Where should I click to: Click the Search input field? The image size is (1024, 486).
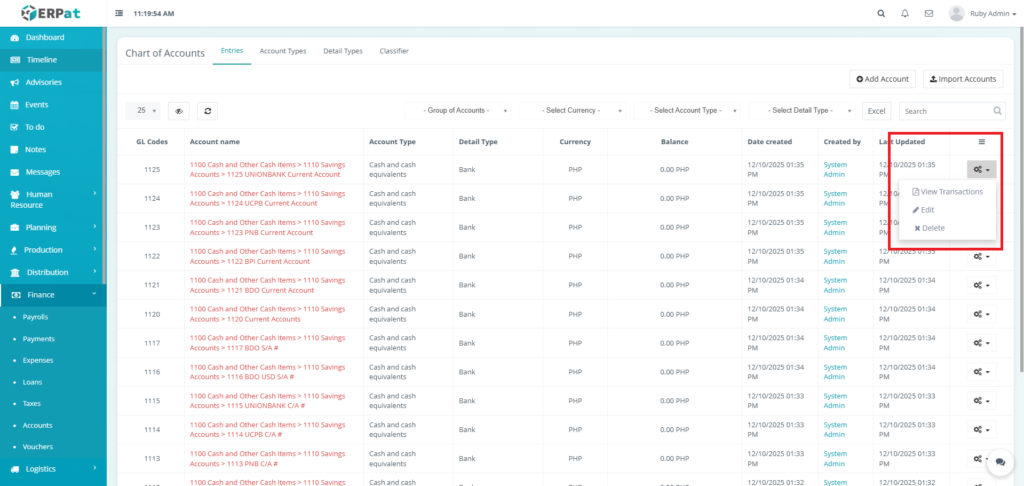click(x=946, y=111)
